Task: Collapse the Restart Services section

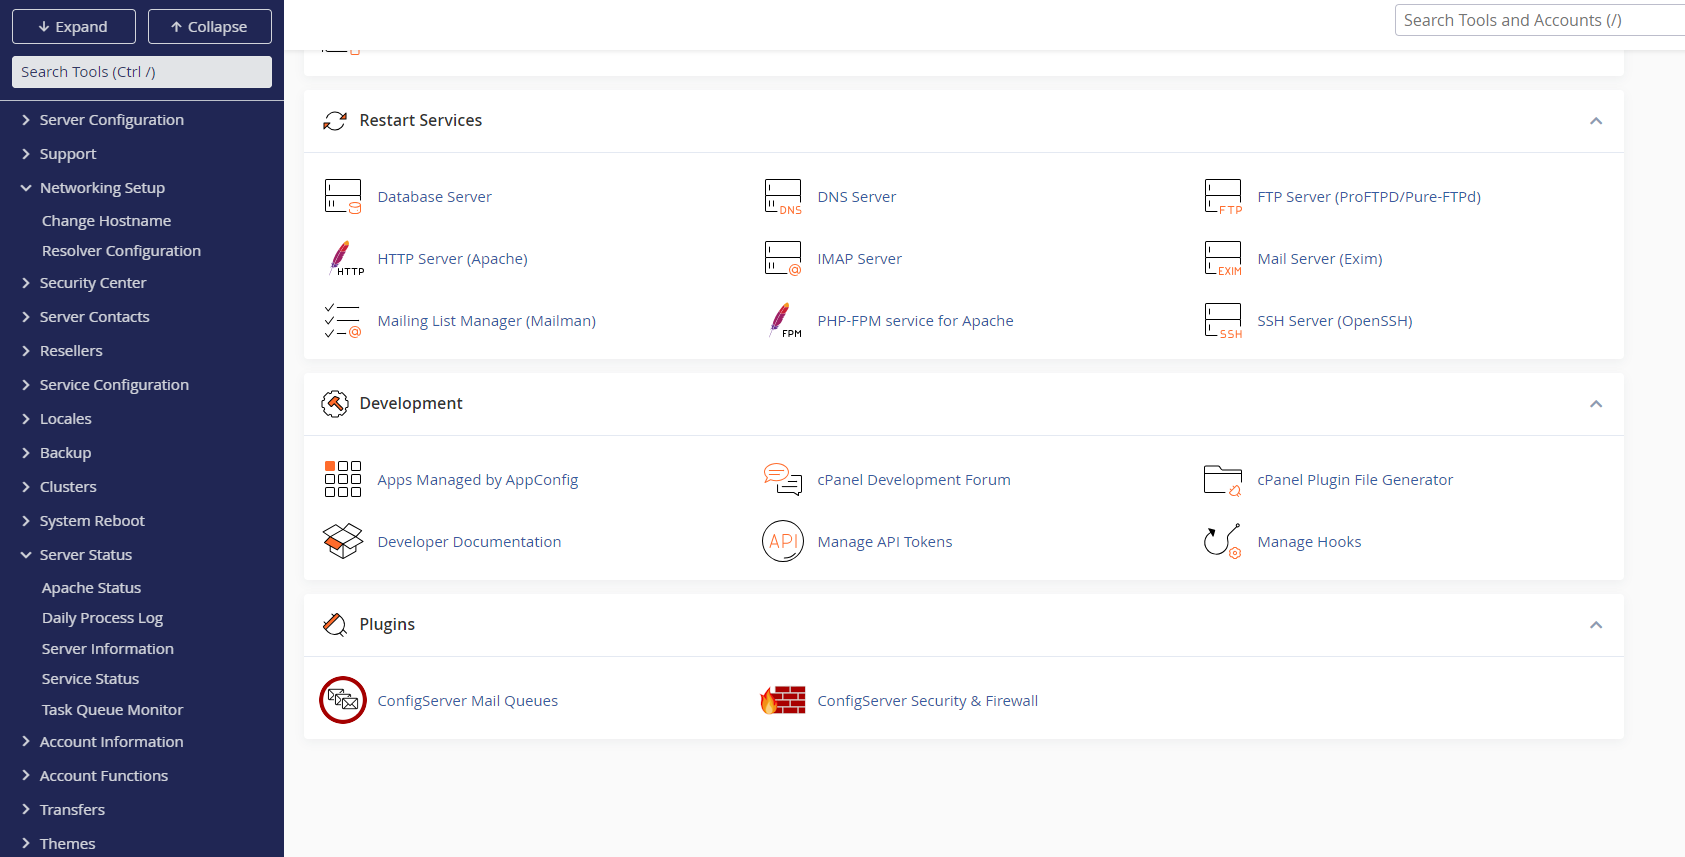Action: 1596,121
